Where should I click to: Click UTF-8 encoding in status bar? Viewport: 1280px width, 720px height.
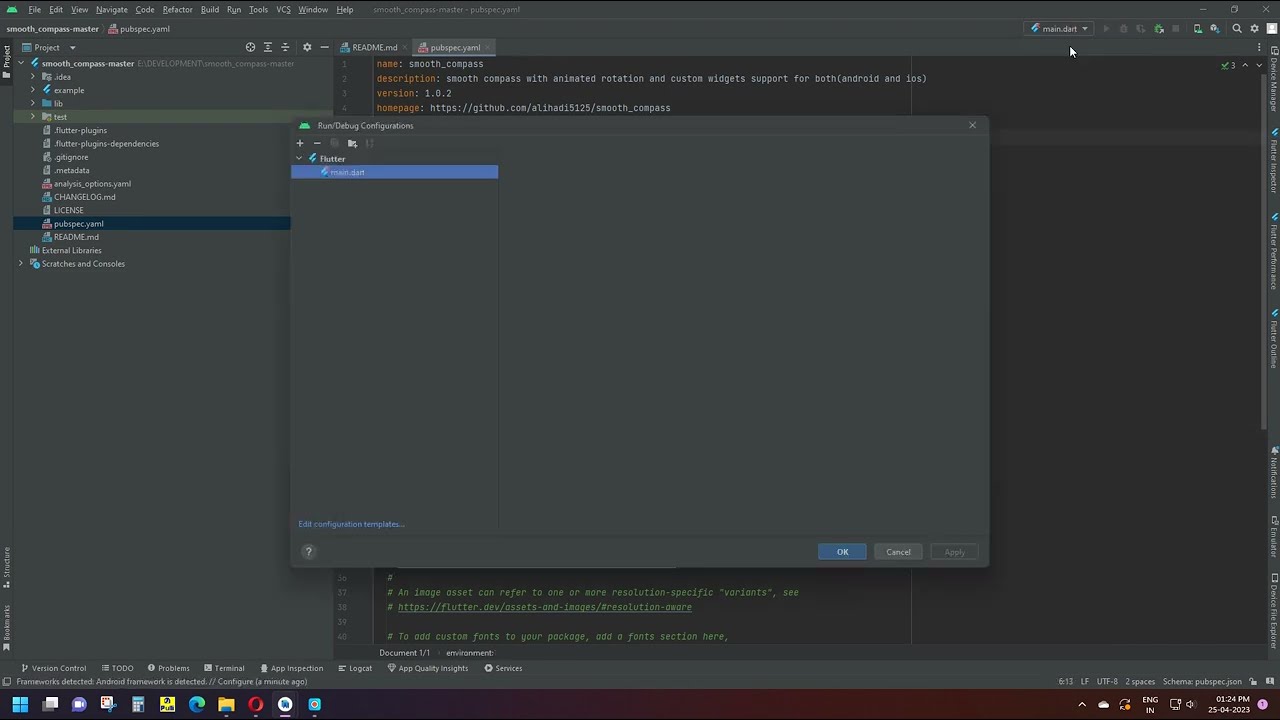tap(1107, 682)
